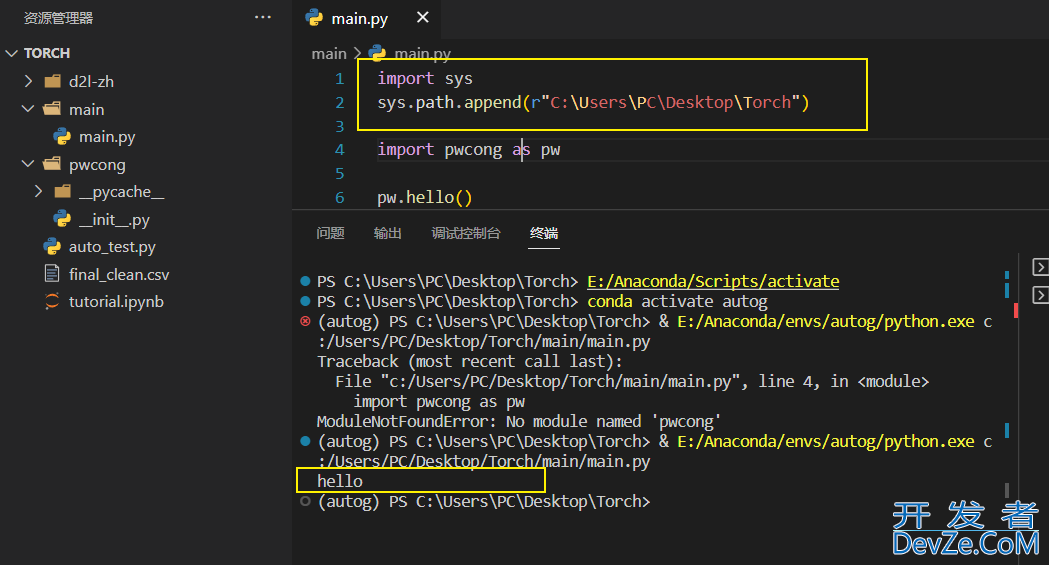Place cursor on 'import sys' line
This screenshot has height=565, width=1049.
pyautogui.click(x=425, y=79)
